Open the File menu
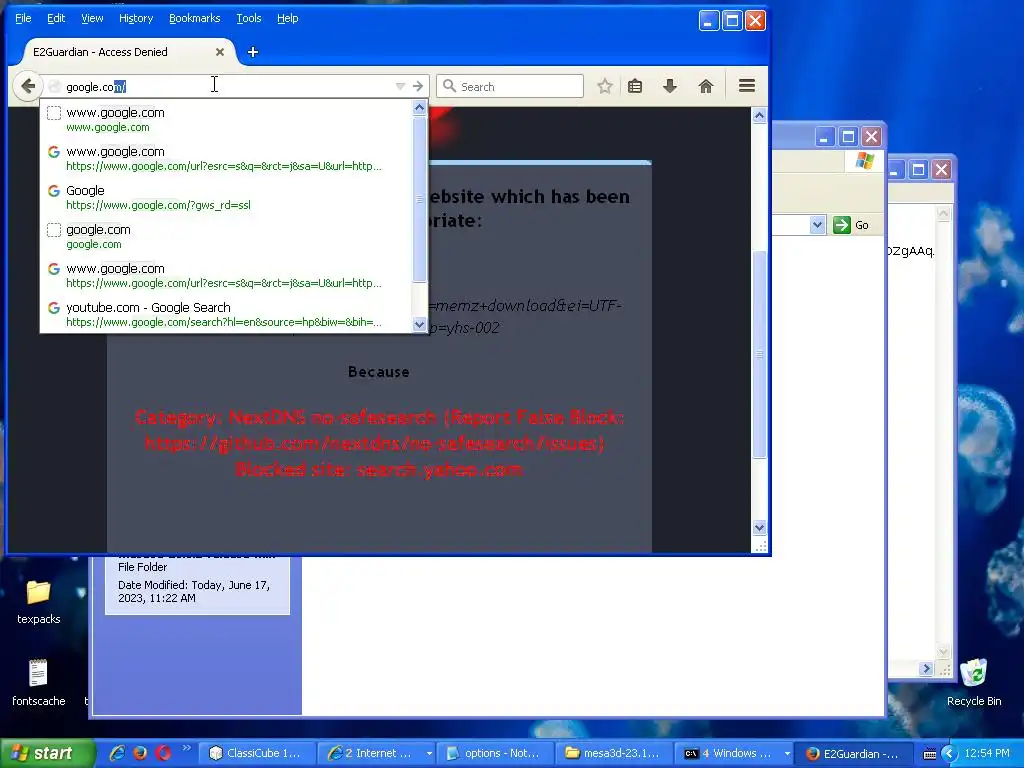This screenshot has height=768, width=1024. (23, 18)
